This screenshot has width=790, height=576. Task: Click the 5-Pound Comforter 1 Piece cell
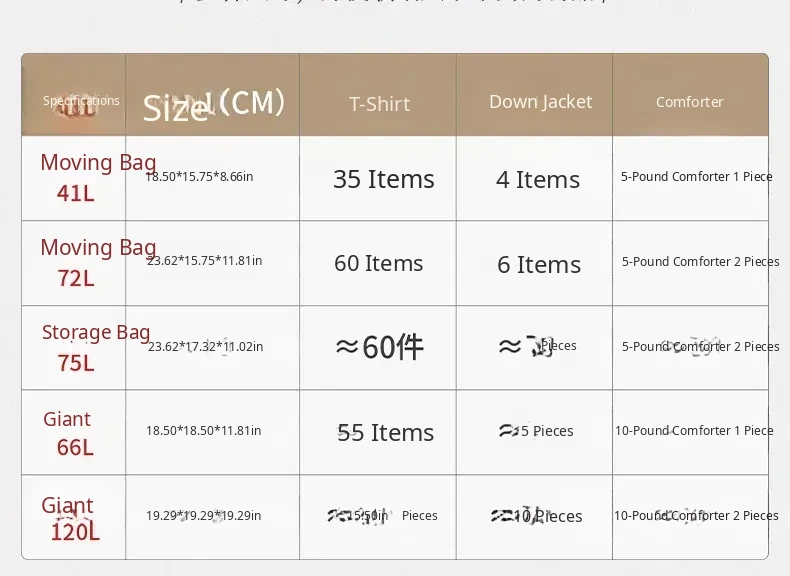696,177
